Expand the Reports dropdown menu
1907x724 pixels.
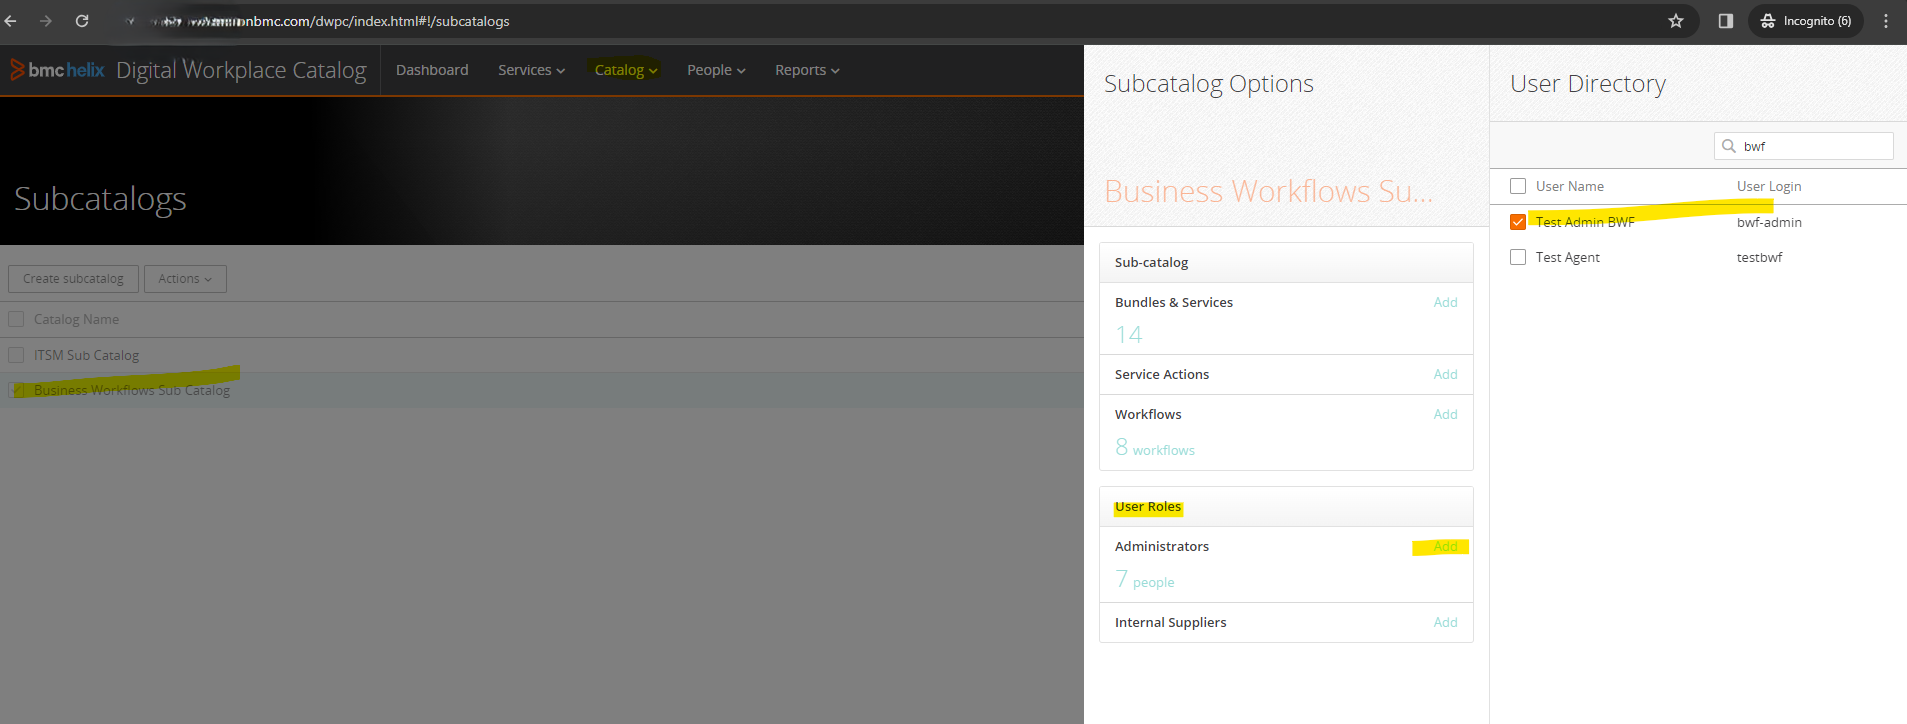(807, 70)
